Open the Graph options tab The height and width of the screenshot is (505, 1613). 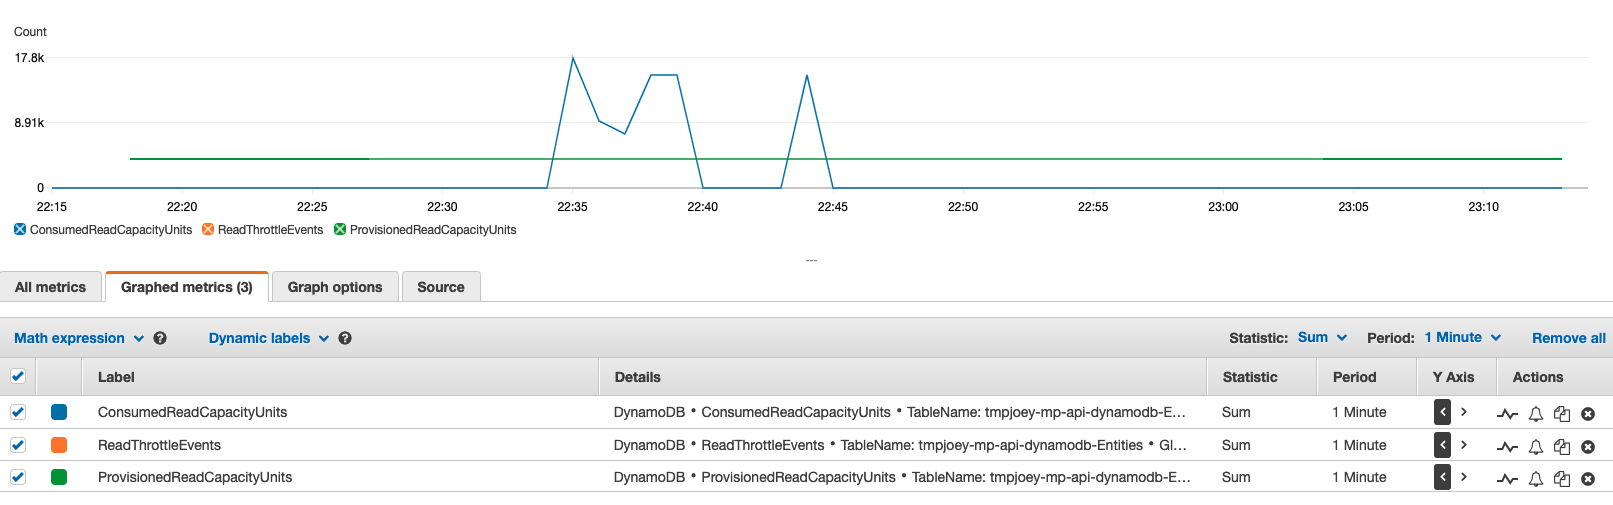(x=335, y=287)
